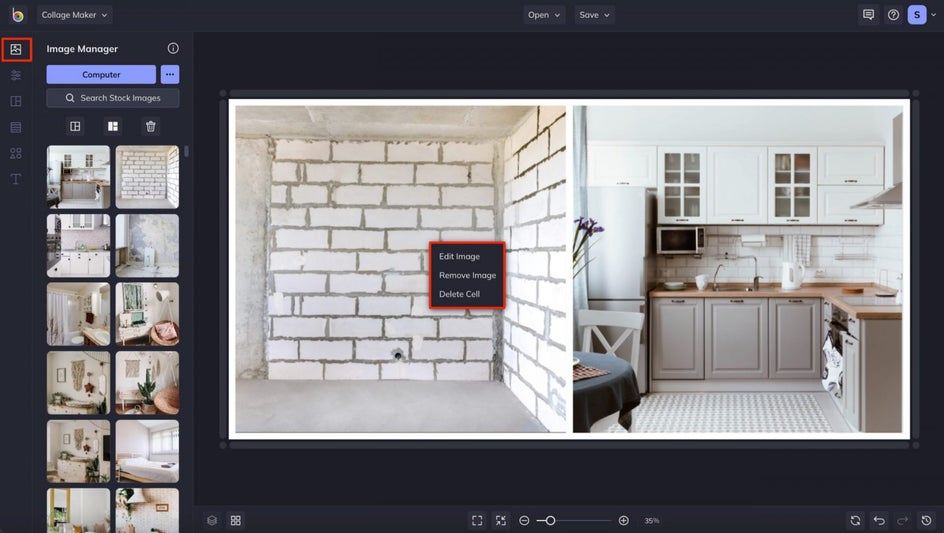Open the Image Manager sidebar icon
Screen dimensions: 944x533
[16, 49]
